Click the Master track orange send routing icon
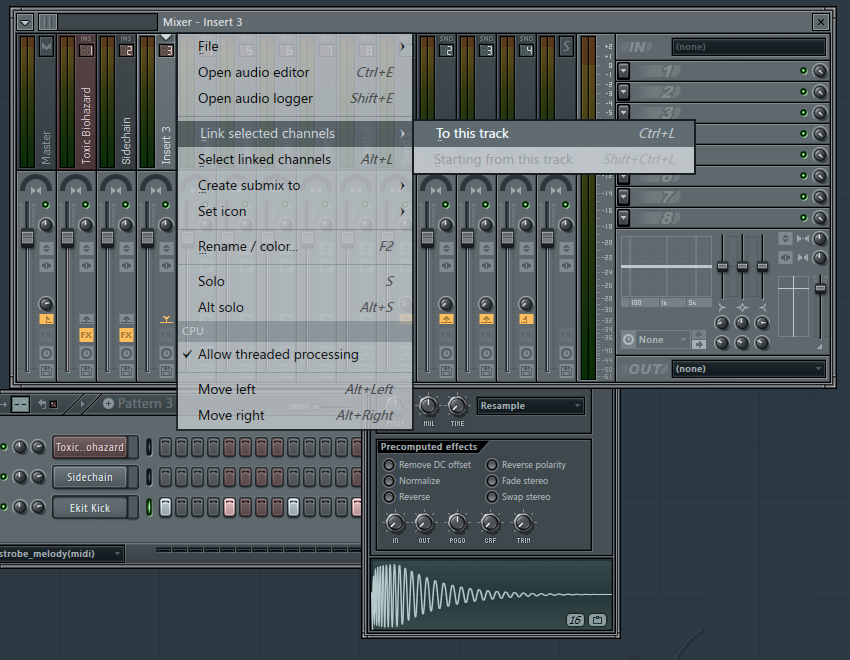Image resolution: width=850 pixels, height=660 pixels. (47, 319)
